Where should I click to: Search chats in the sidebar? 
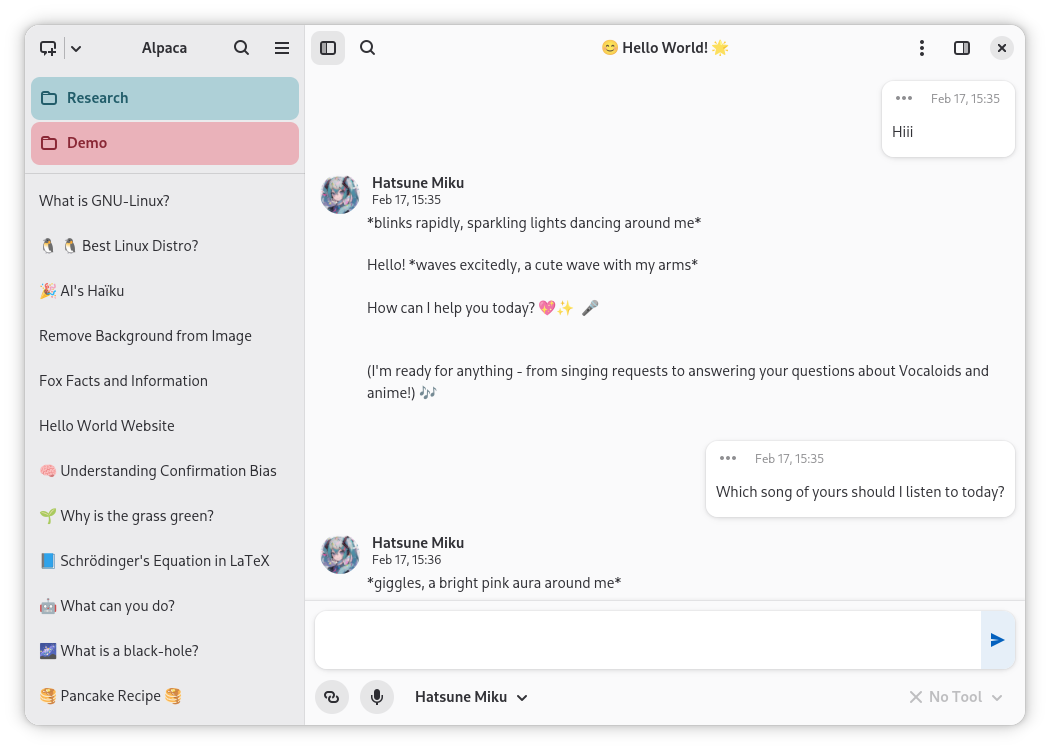(242, 48)
